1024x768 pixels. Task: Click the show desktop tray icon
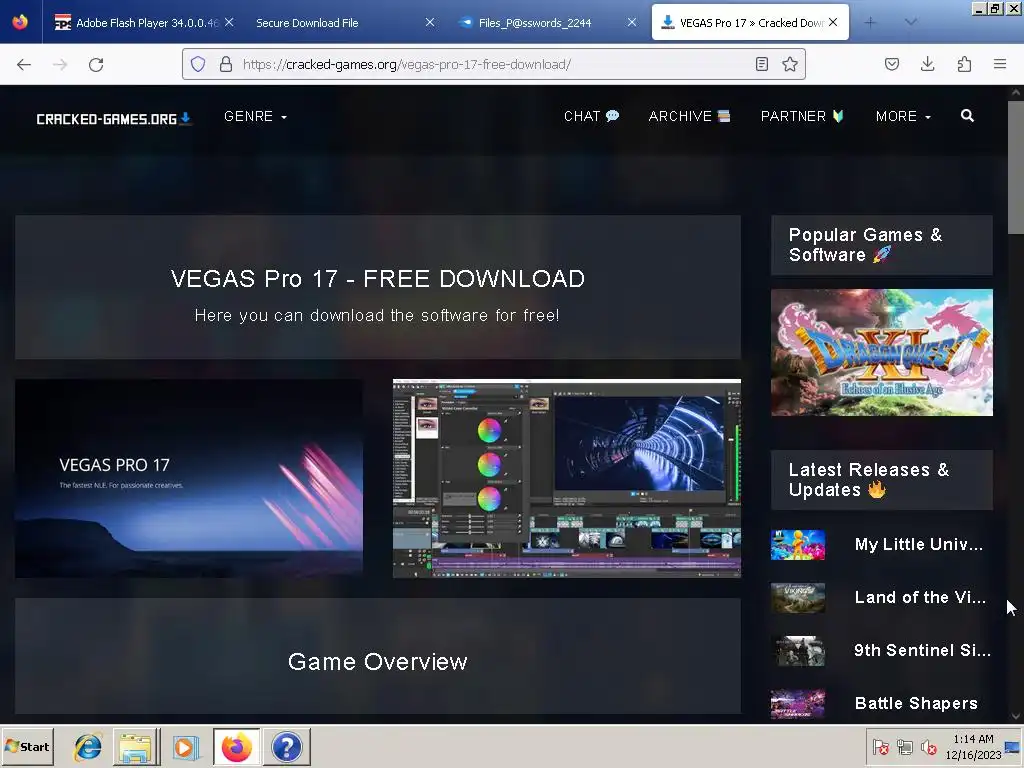click(x=1014, y=746)
